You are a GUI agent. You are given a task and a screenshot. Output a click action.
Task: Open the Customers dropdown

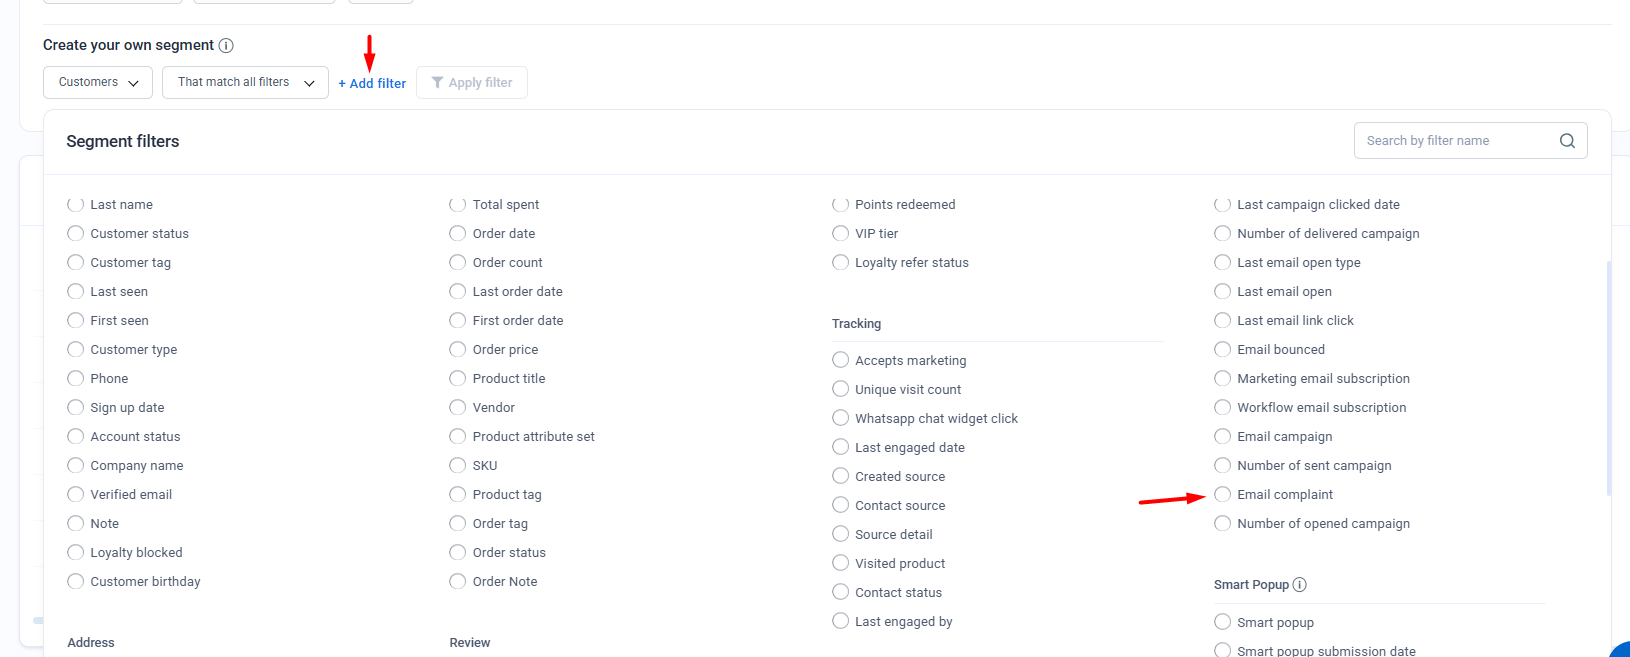[x=98, y=83]
